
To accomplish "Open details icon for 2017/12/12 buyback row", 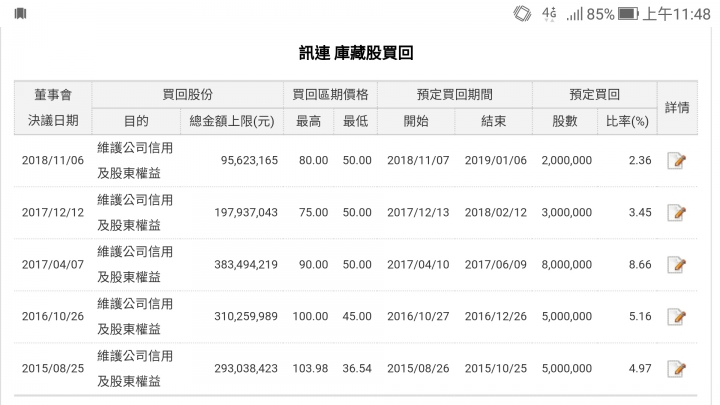I will [x=676, y=213].
